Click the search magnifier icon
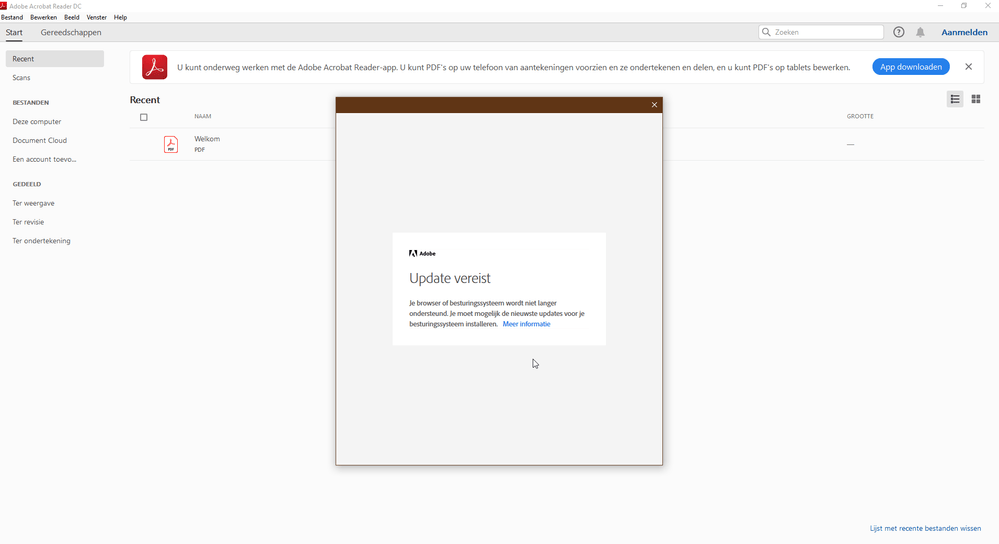Viewport: 999px width, 544px height. coord(766,32)
